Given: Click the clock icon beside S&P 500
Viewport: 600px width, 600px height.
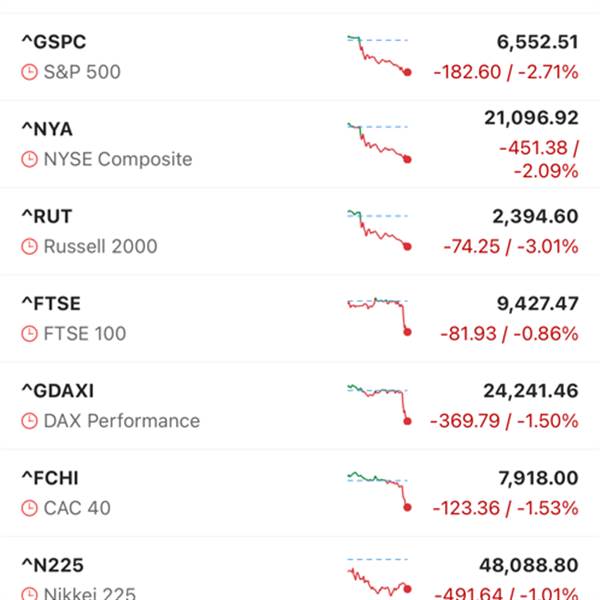Looking at the screenshot, I should [29, 72].
